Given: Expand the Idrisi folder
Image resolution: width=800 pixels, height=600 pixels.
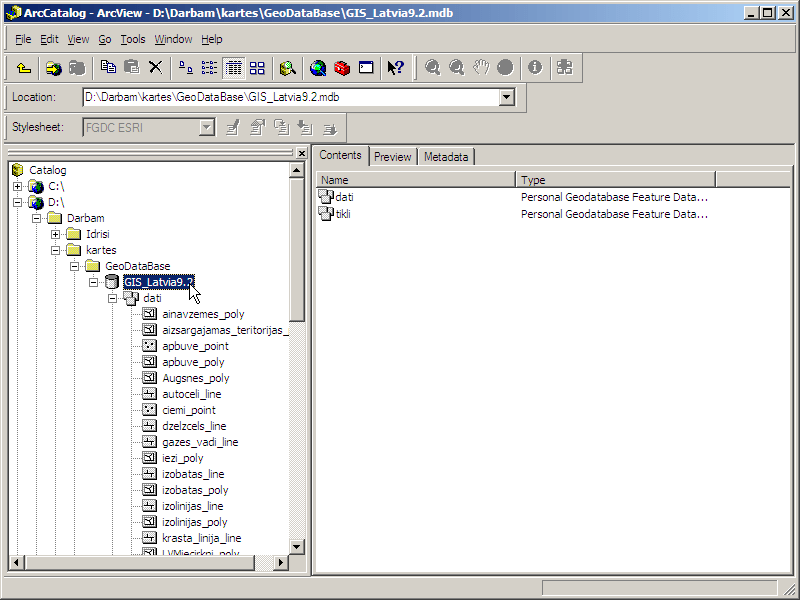Looking at the screenshot, I should click(56, 234).
